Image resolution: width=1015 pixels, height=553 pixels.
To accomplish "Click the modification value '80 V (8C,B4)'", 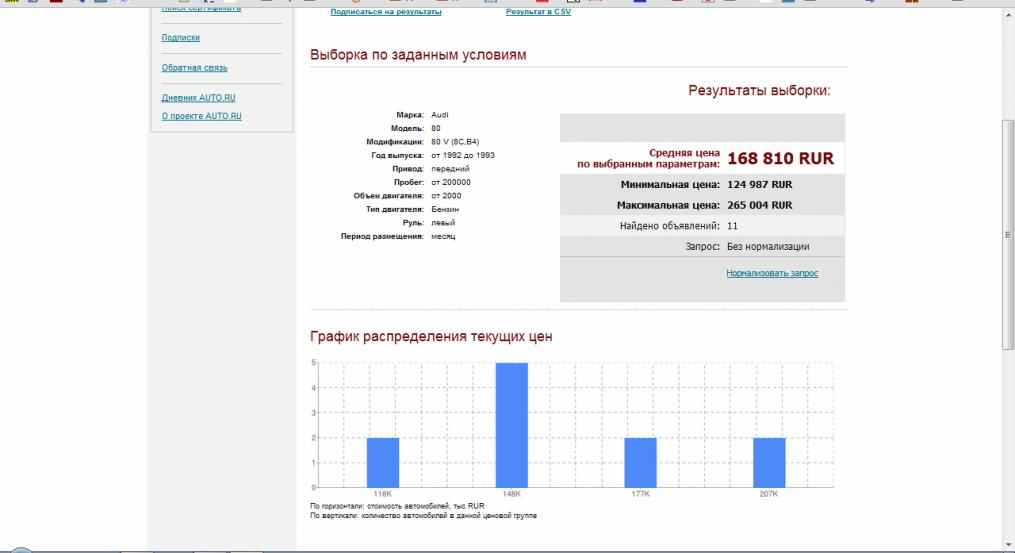I will click(x=455, y=142).
